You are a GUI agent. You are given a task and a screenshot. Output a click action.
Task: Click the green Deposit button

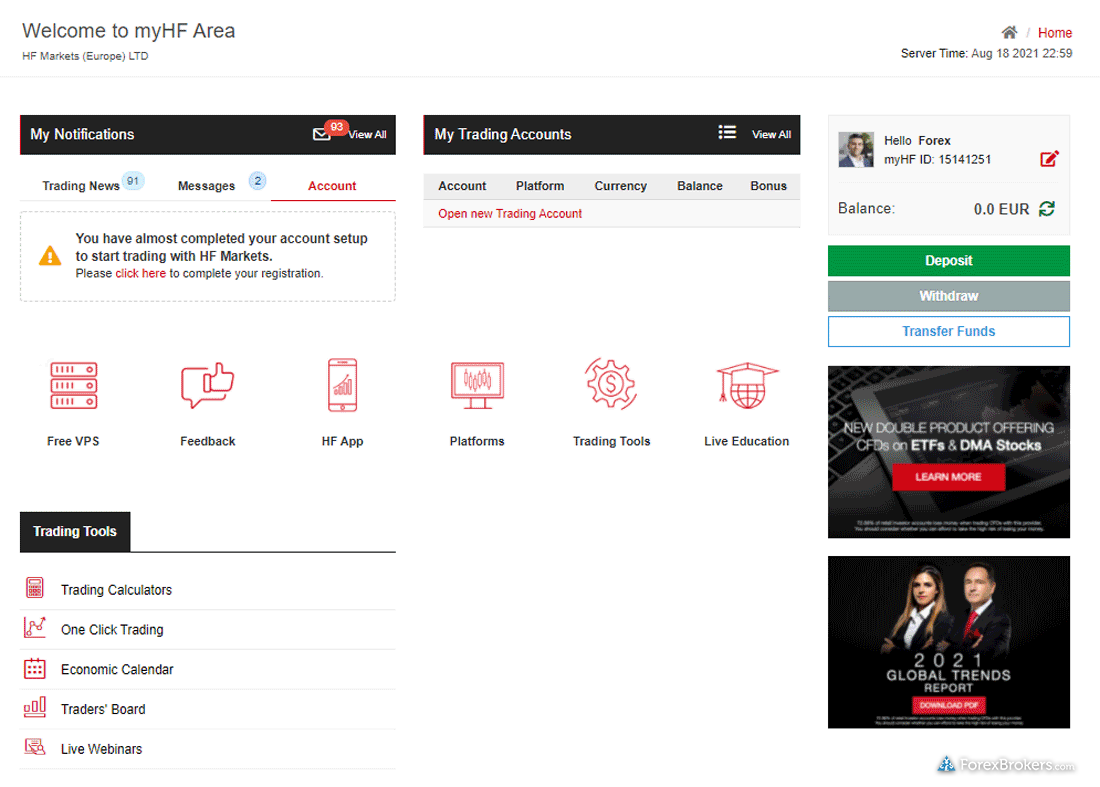click(948, 261)
